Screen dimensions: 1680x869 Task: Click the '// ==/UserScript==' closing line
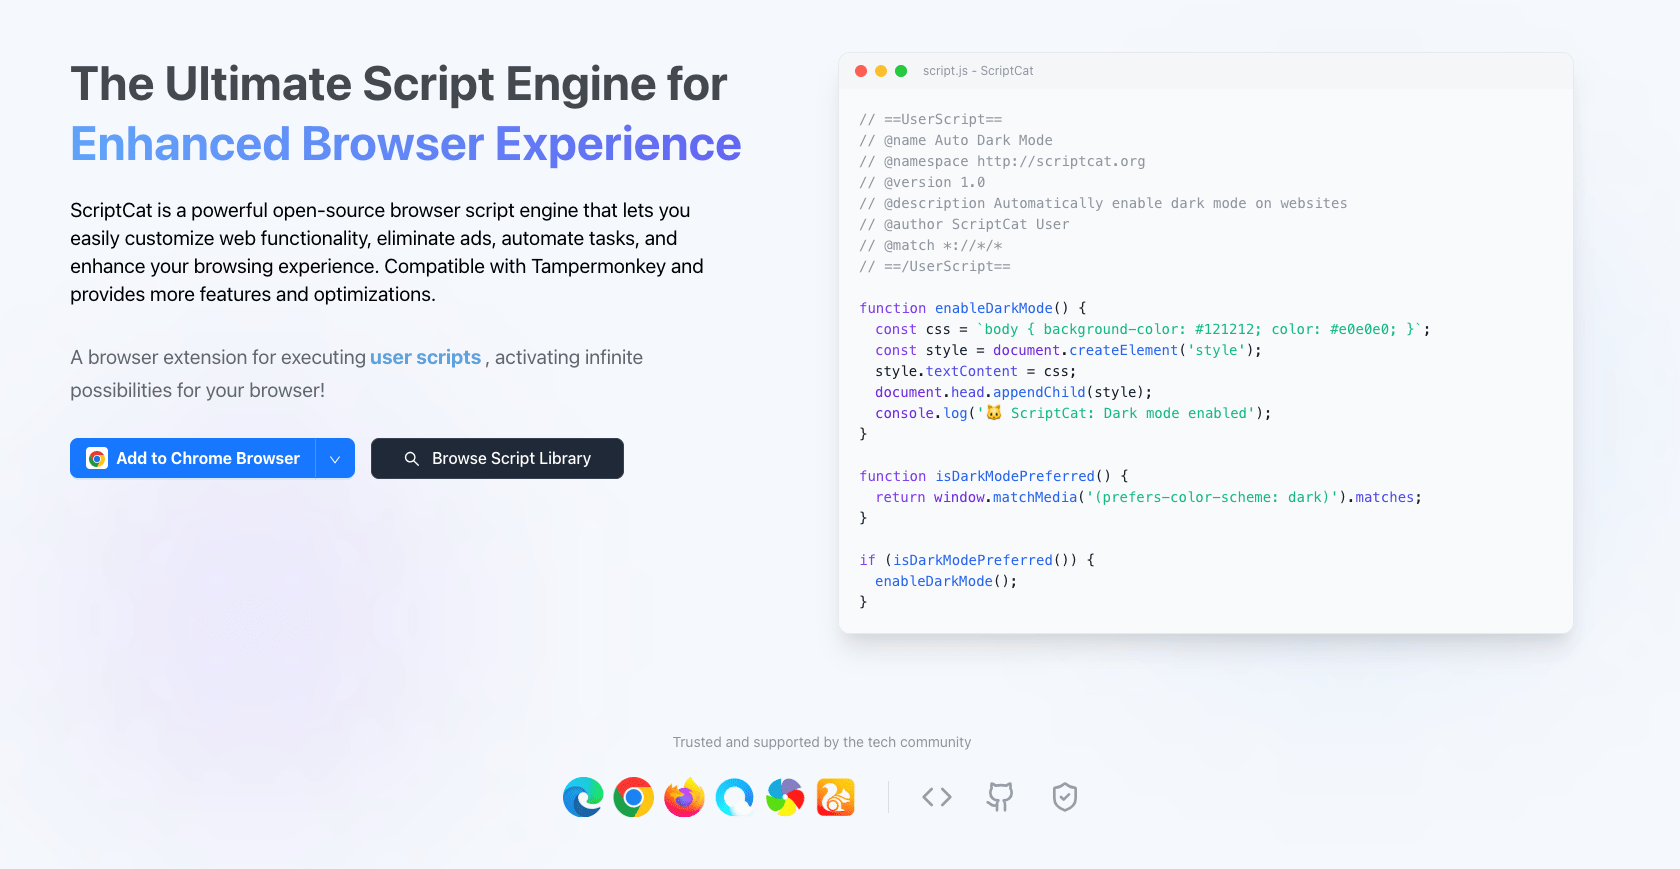coord(935,266)
